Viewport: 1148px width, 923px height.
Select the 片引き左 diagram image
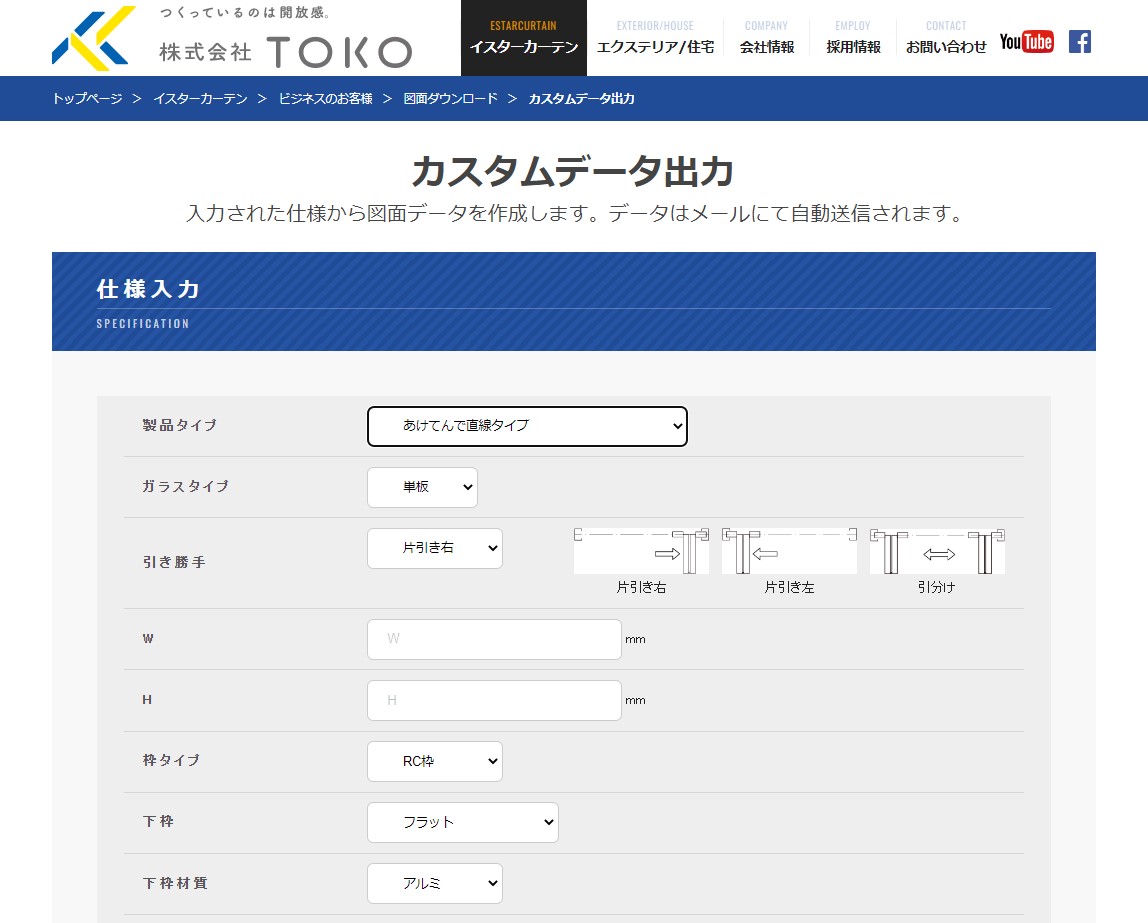tap(789, 550)
